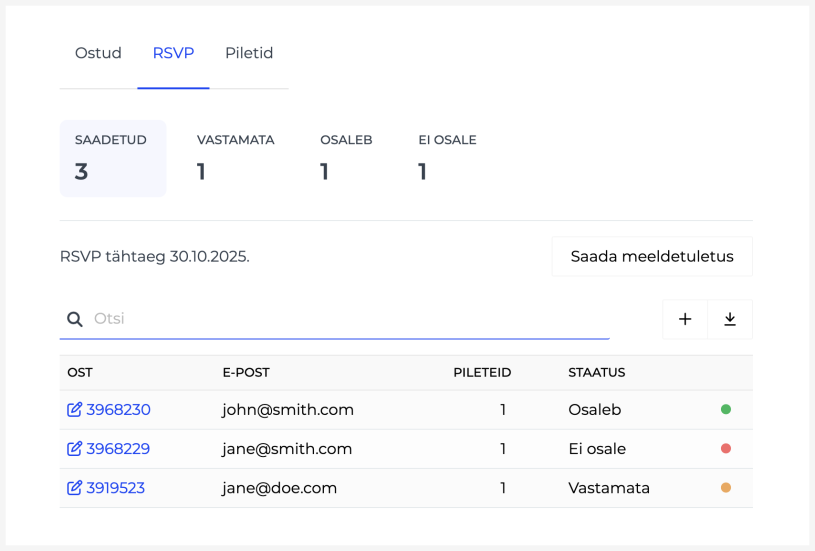Filter by the Osaleb count card
Viewport: 815px width, 551px height.
pos(346,158)
